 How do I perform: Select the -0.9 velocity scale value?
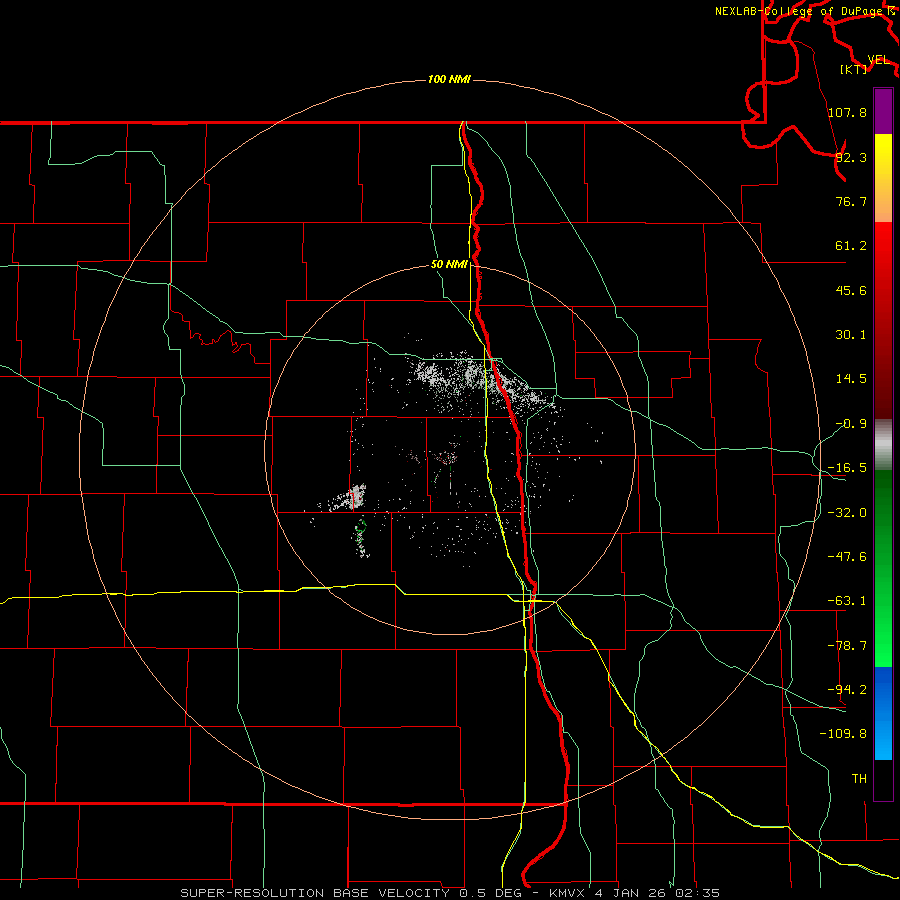click(x=851, y=424)
